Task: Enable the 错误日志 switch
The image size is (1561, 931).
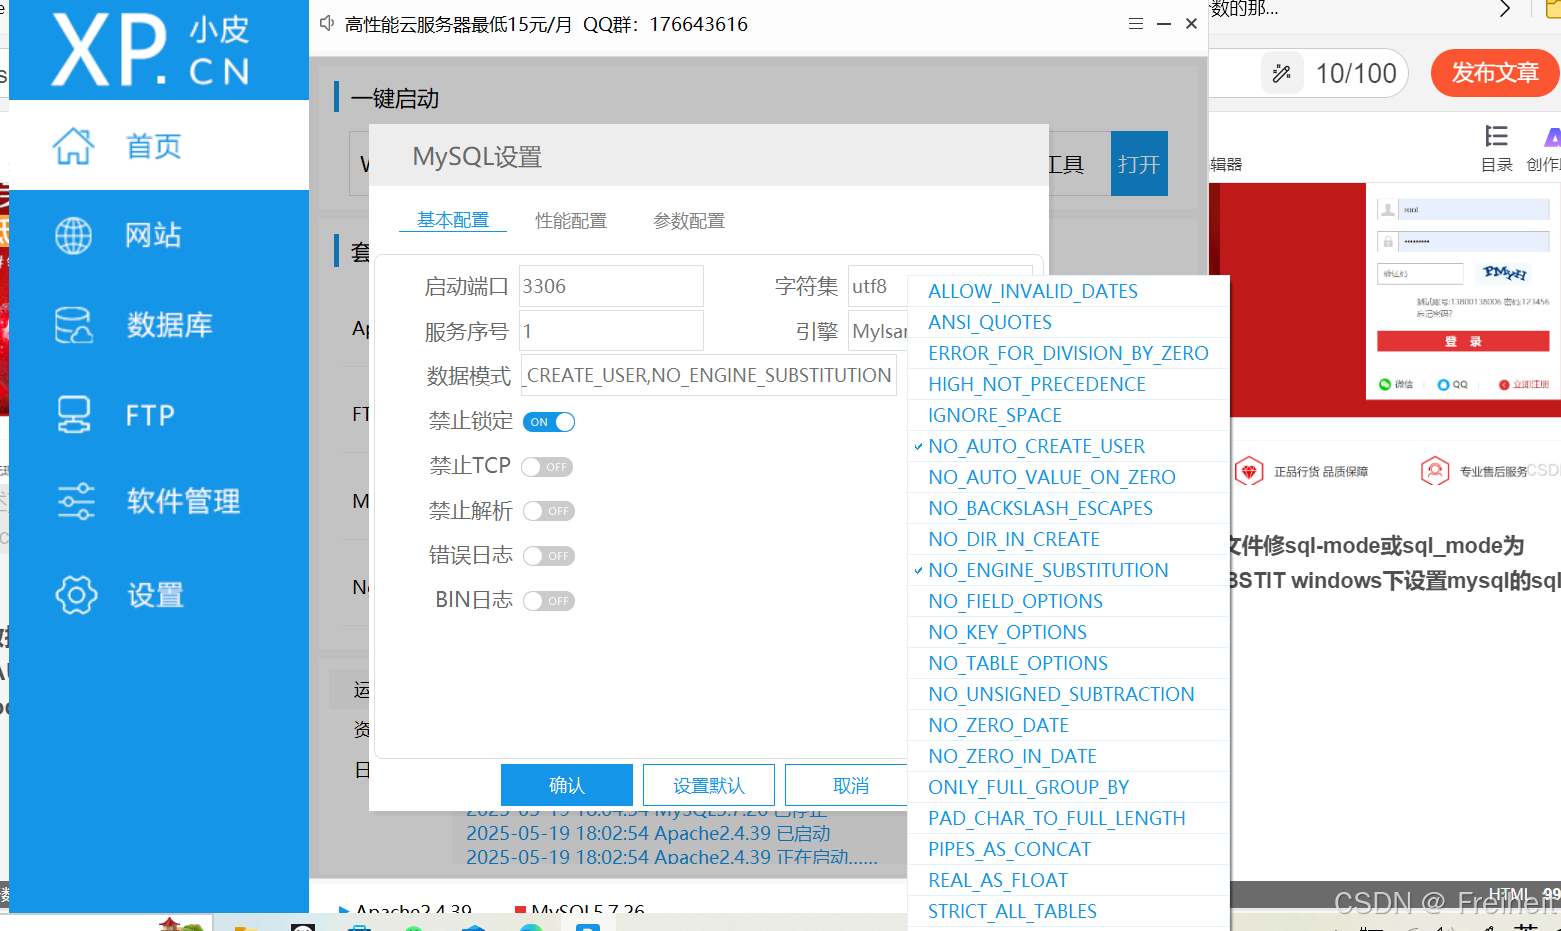Action: click(x=549, y=556)
